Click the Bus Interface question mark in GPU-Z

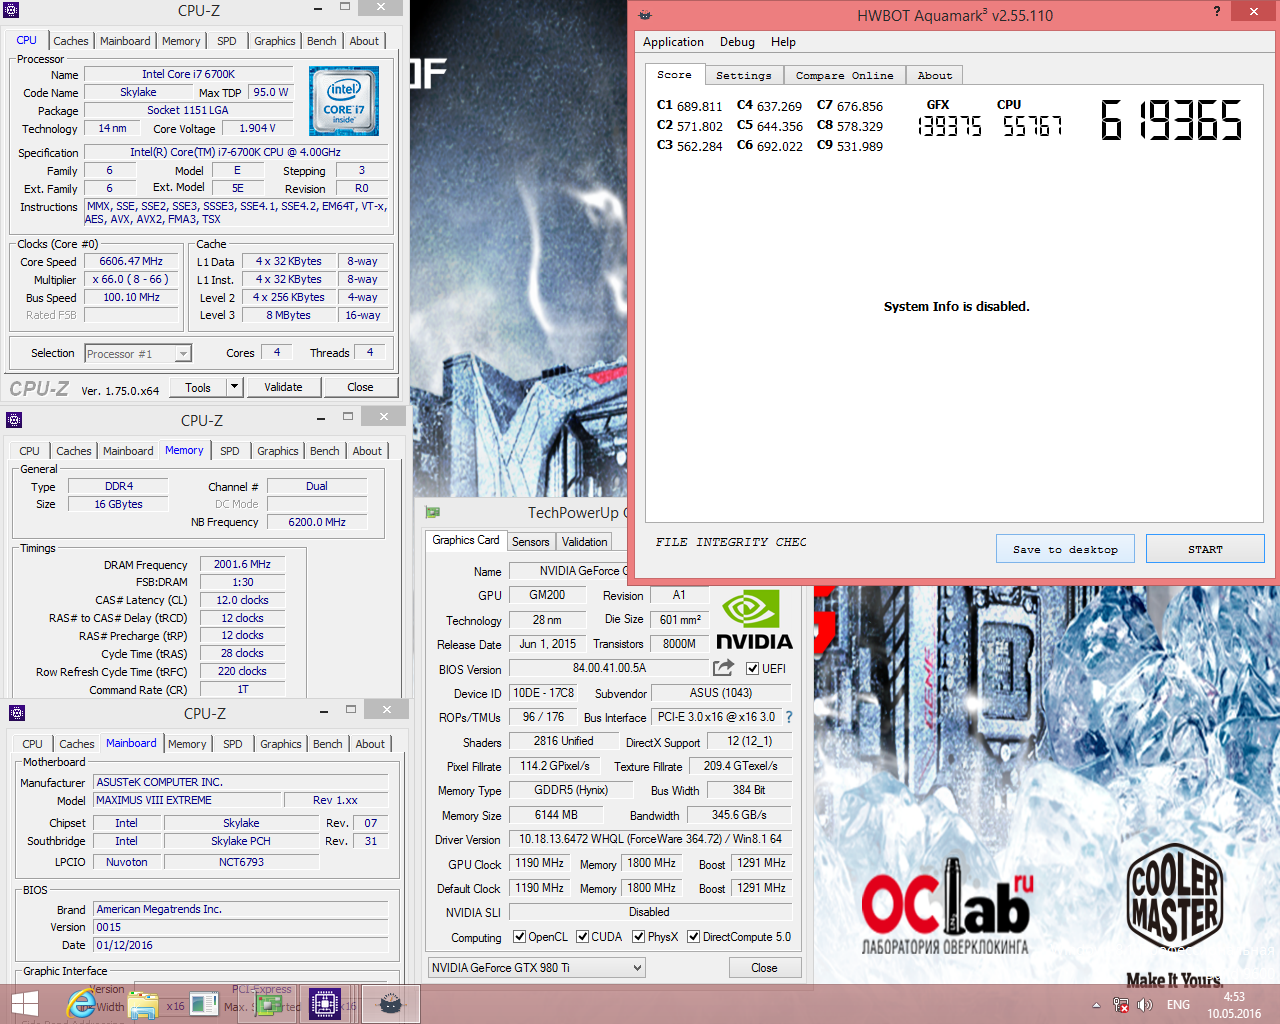pos(788,717)
